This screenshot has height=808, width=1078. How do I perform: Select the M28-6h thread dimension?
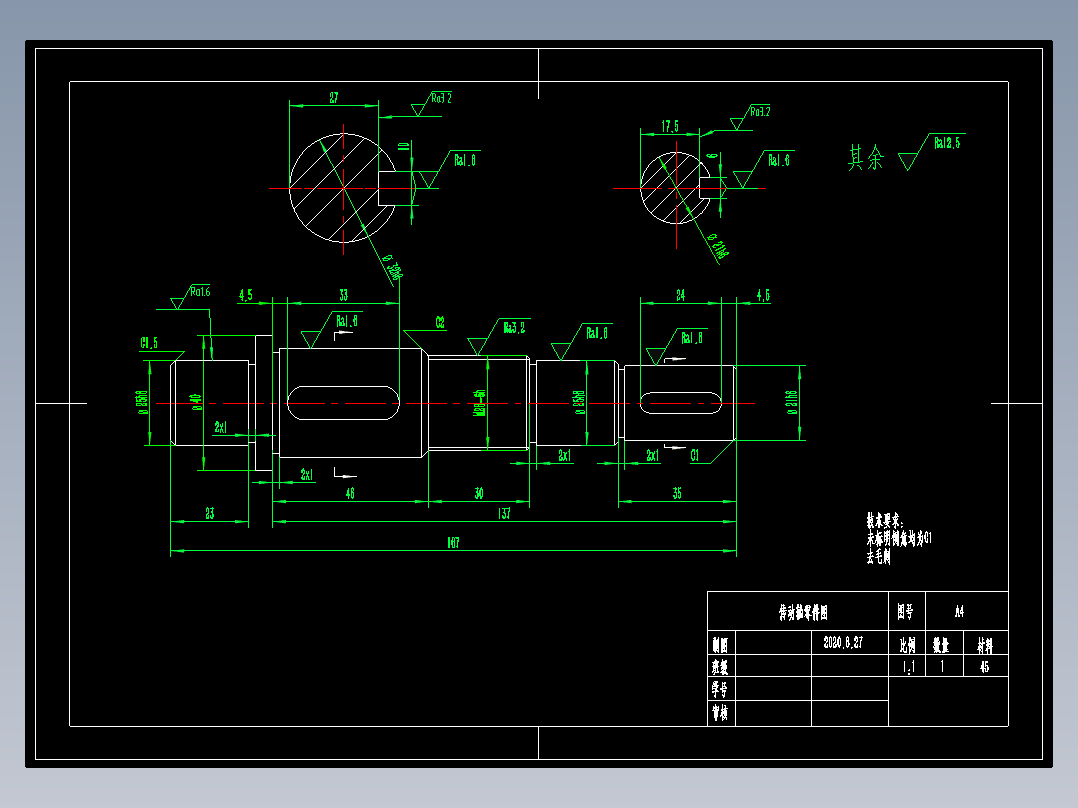[x=480, y=403]
